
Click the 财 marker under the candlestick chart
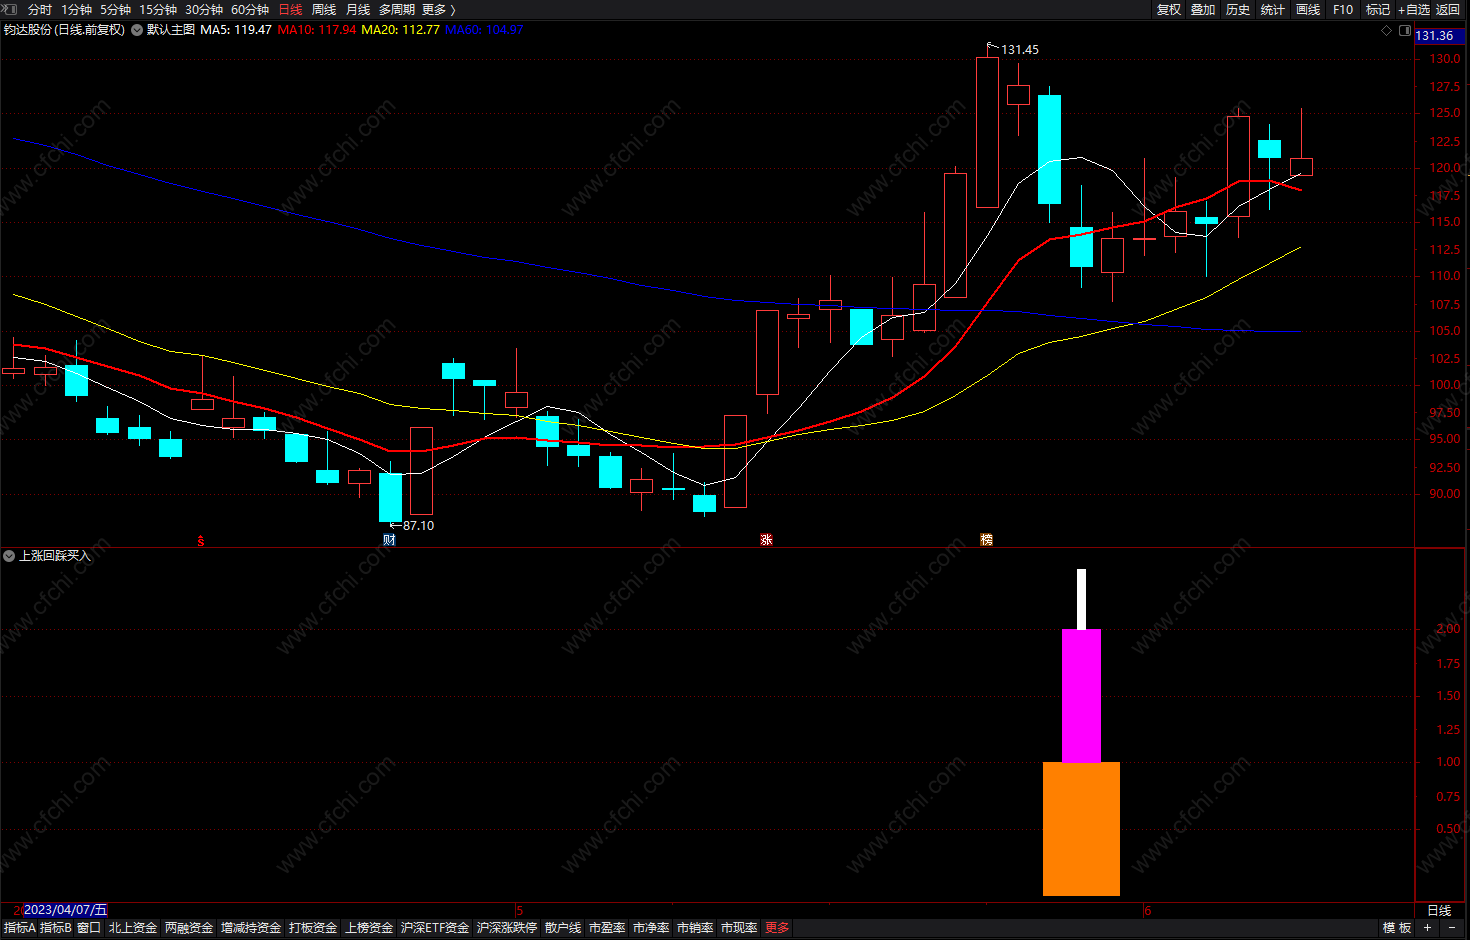click(389, 540)
